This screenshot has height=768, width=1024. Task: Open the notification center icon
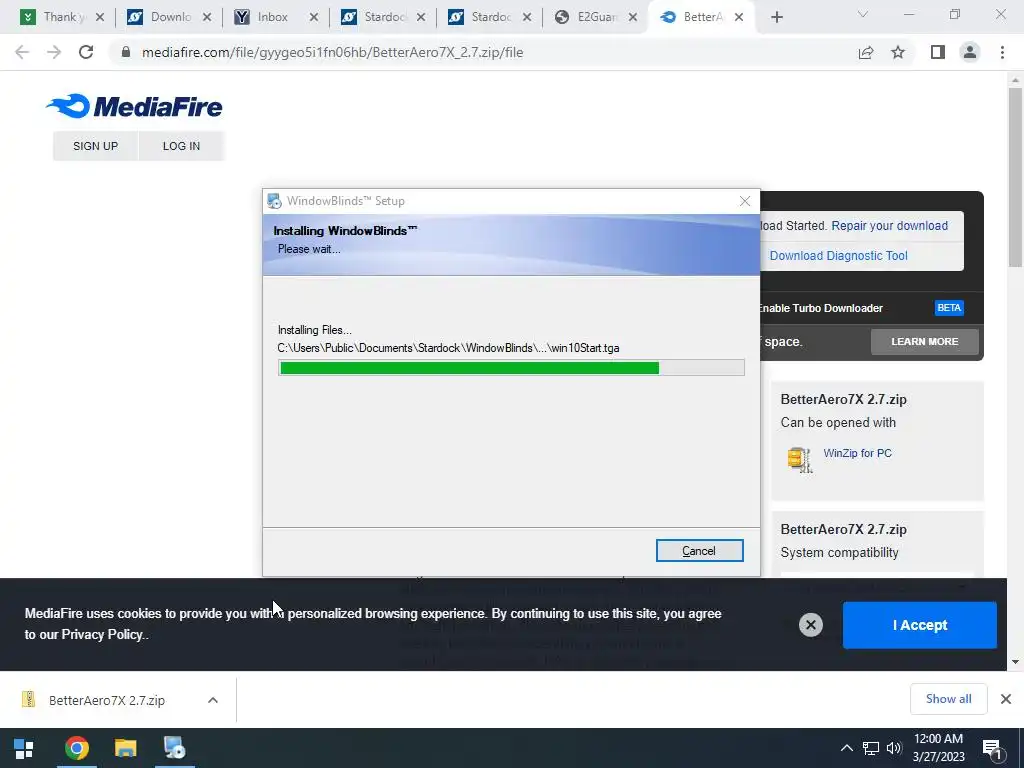tap(993, 750)
